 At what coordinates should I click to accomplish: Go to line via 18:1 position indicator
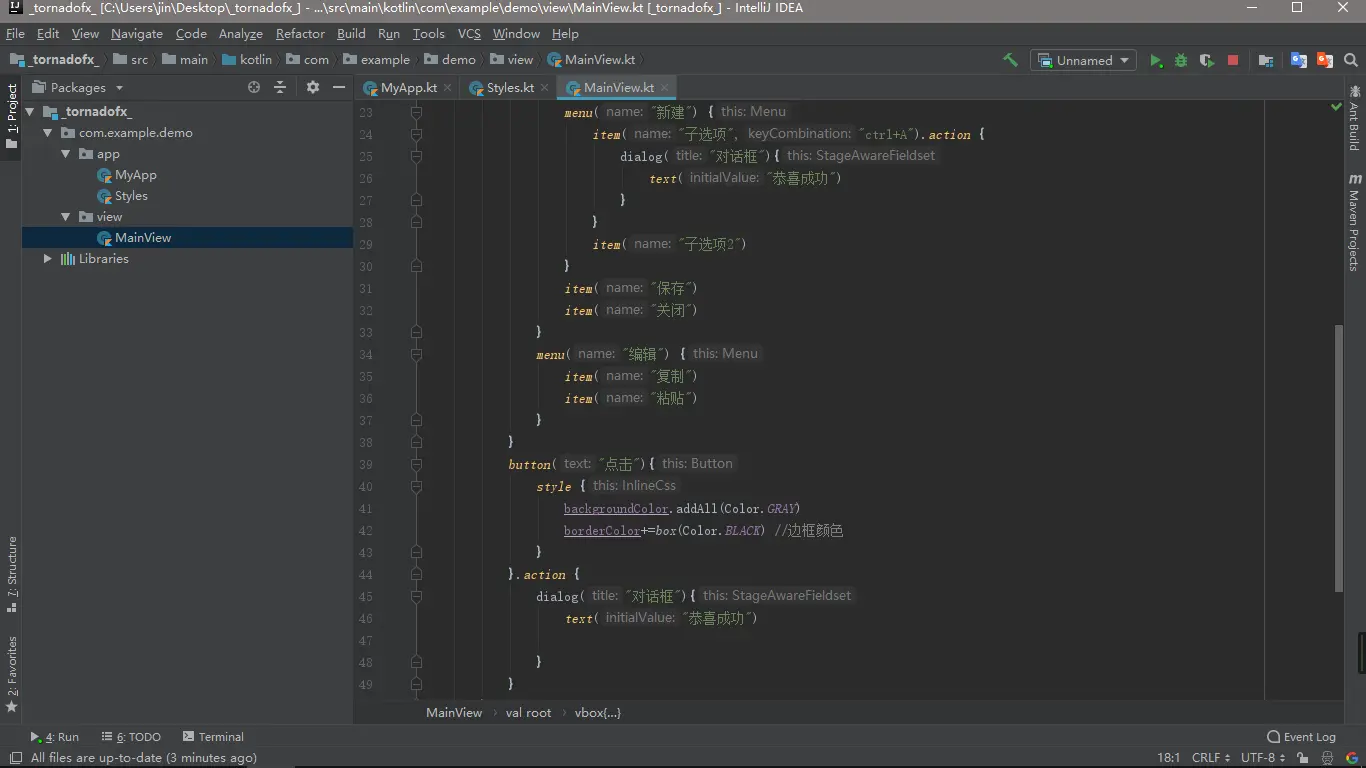pos(1168,758)
